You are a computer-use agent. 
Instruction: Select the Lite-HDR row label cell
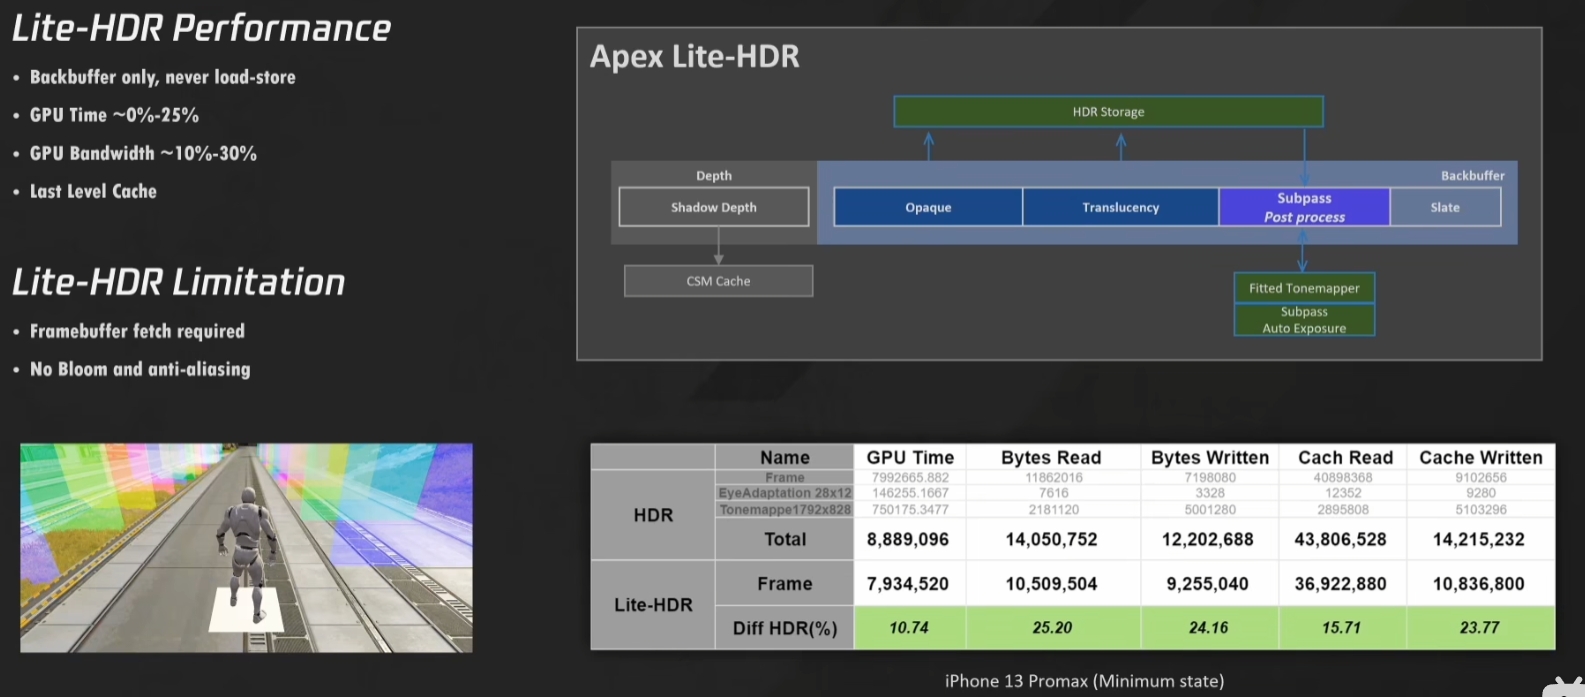[x=653, y=605]
